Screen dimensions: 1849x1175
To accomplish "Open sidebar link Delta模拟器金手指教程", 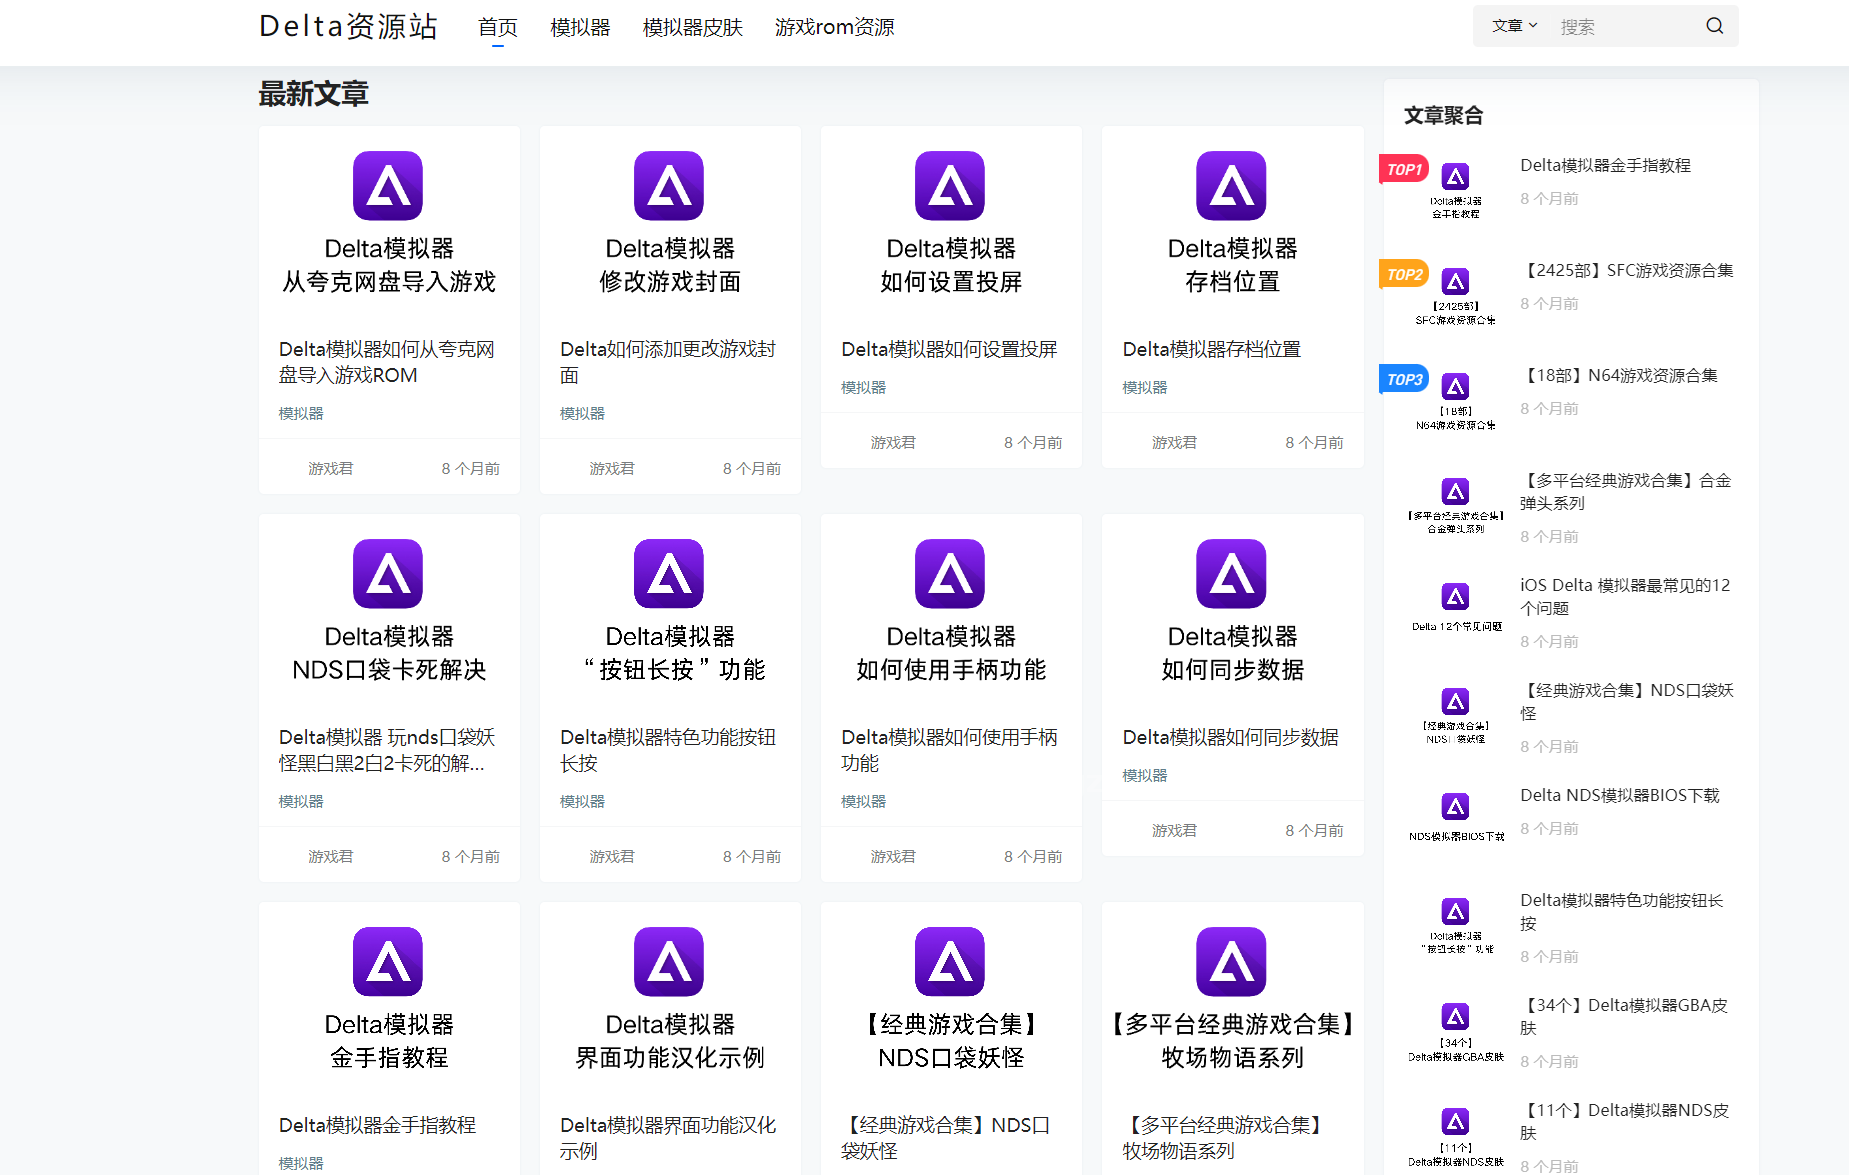I will tap(1605, 165).
